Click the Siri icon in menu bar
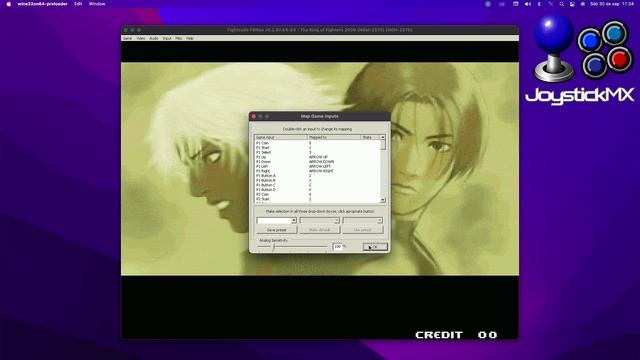640x360 pixels. point(582,4)
